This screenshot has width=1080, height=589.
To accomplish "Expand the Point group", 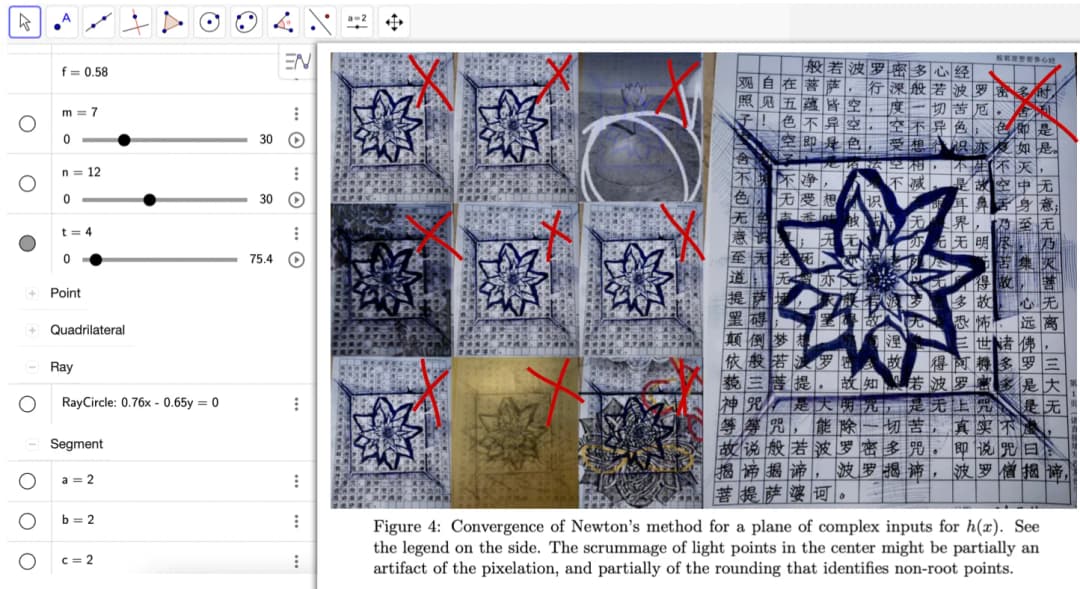I will [32, 293].
